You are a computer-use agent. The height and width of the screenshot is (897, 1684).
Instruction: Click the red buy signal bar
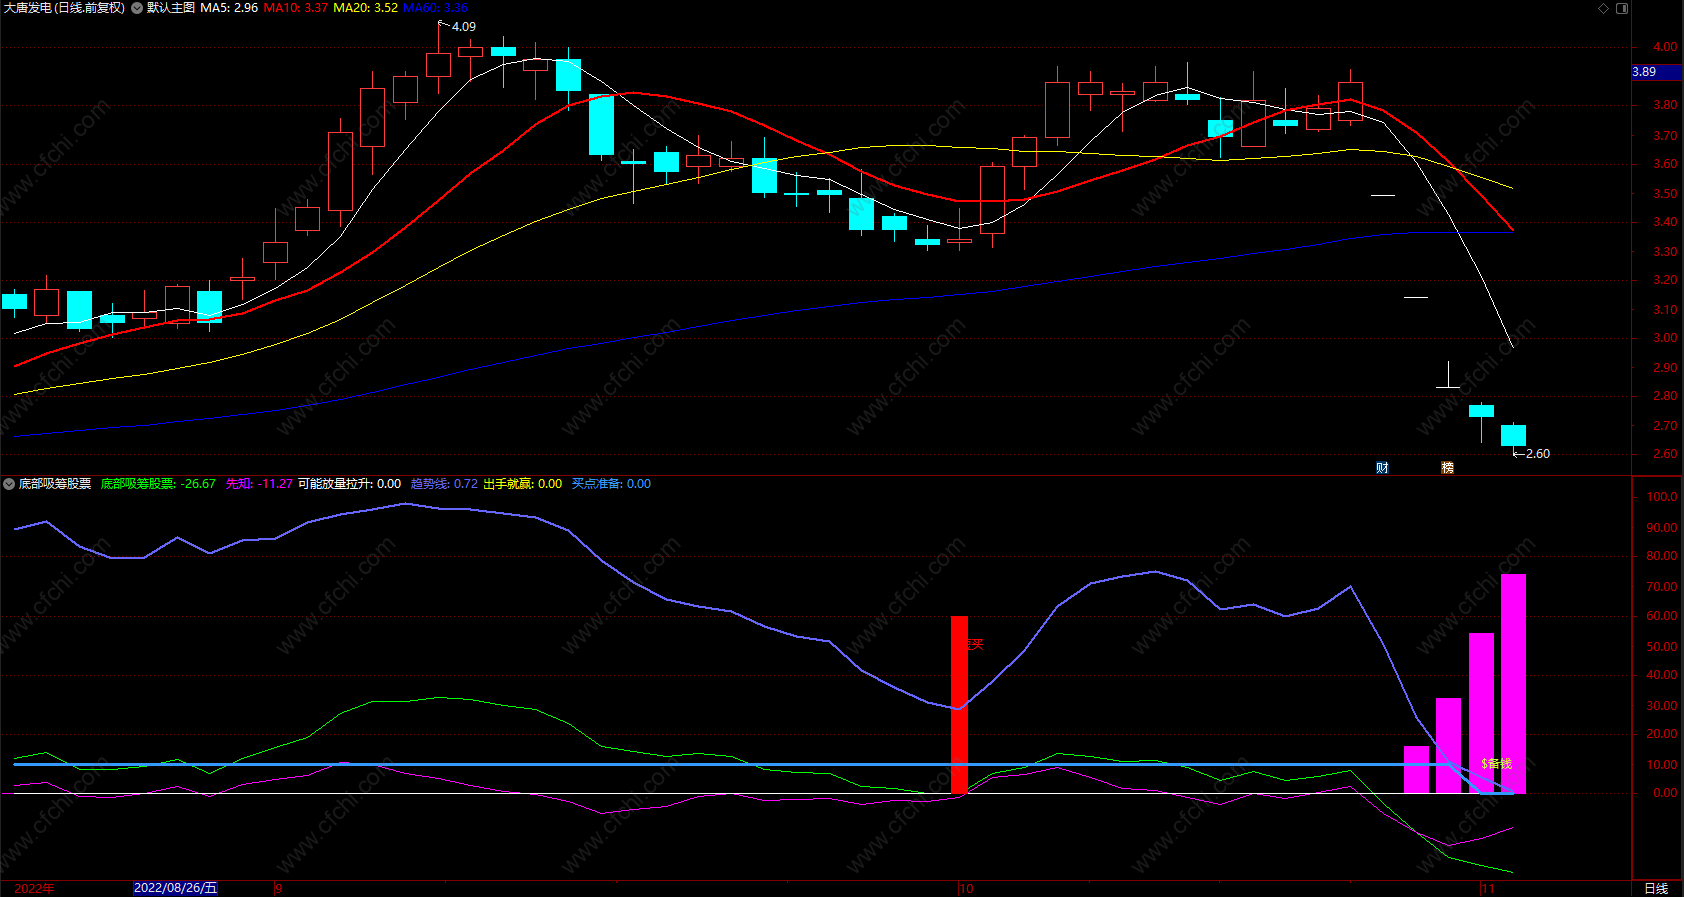click(x=959, y=705)
